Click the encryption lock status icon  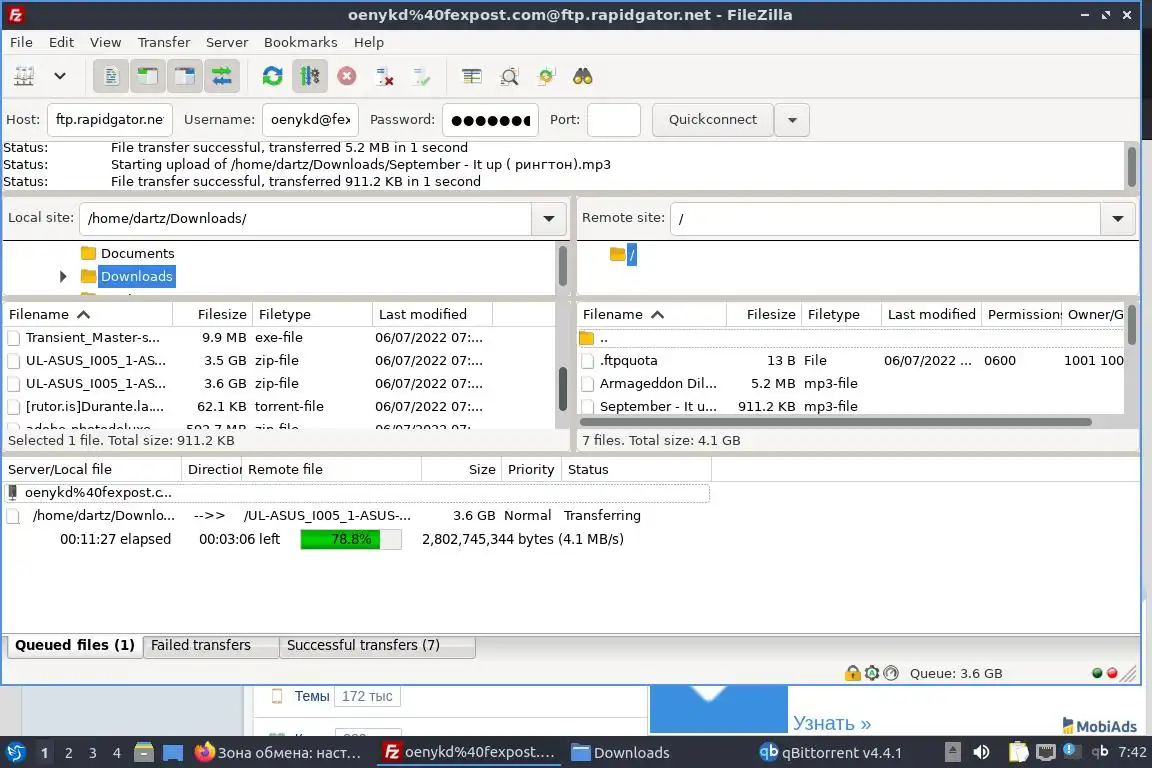coord(852,673)
